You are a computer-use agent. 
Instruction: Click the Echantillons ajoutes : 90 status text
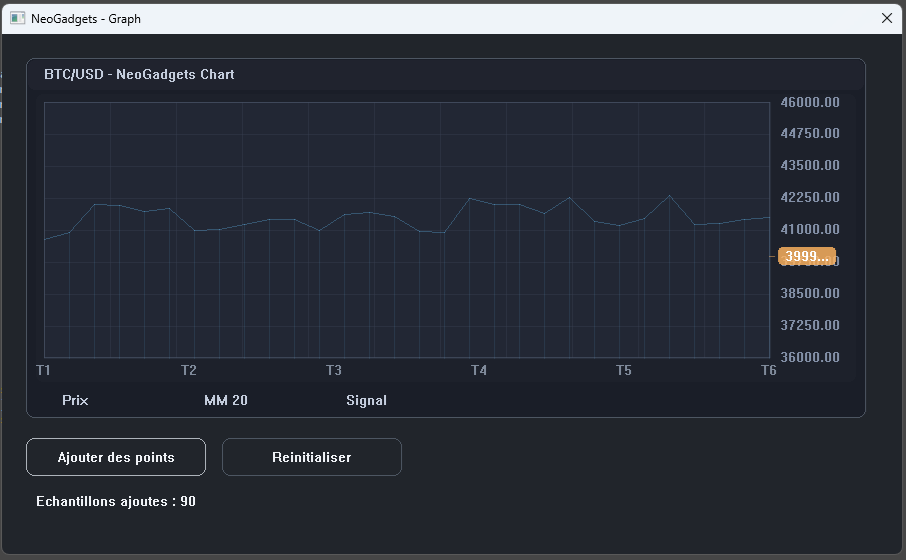[x=116, y=502]
